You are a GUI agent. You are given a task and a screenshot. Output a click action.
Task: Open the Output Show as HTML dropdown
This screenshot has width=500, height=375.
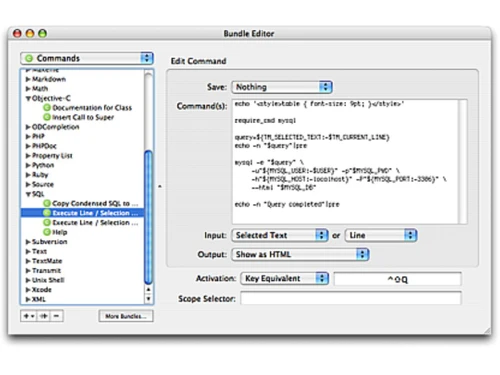[x=300, y=255]
